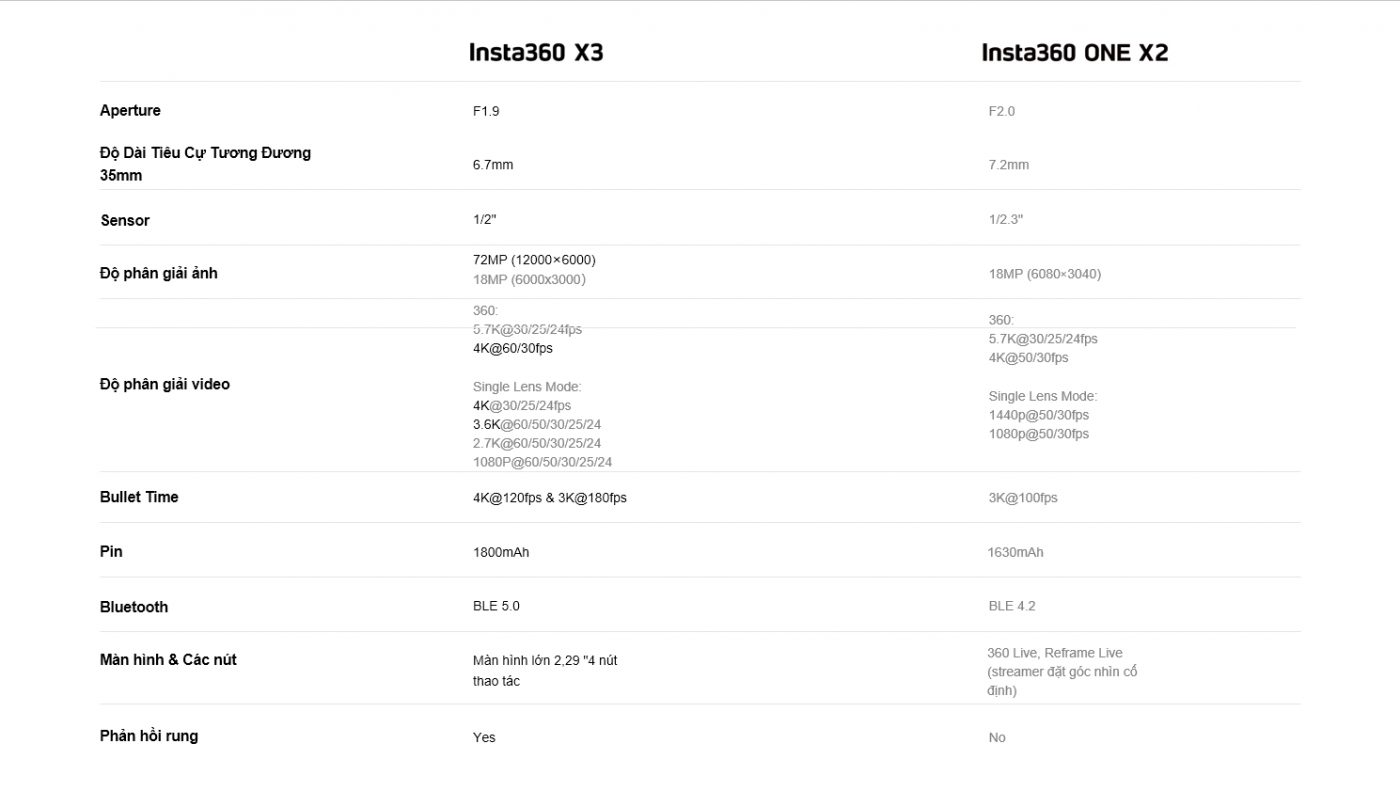Viewport: 1400px width, 791px height.
Task: Select the Bluetooth row label
Action: [134, 607]
